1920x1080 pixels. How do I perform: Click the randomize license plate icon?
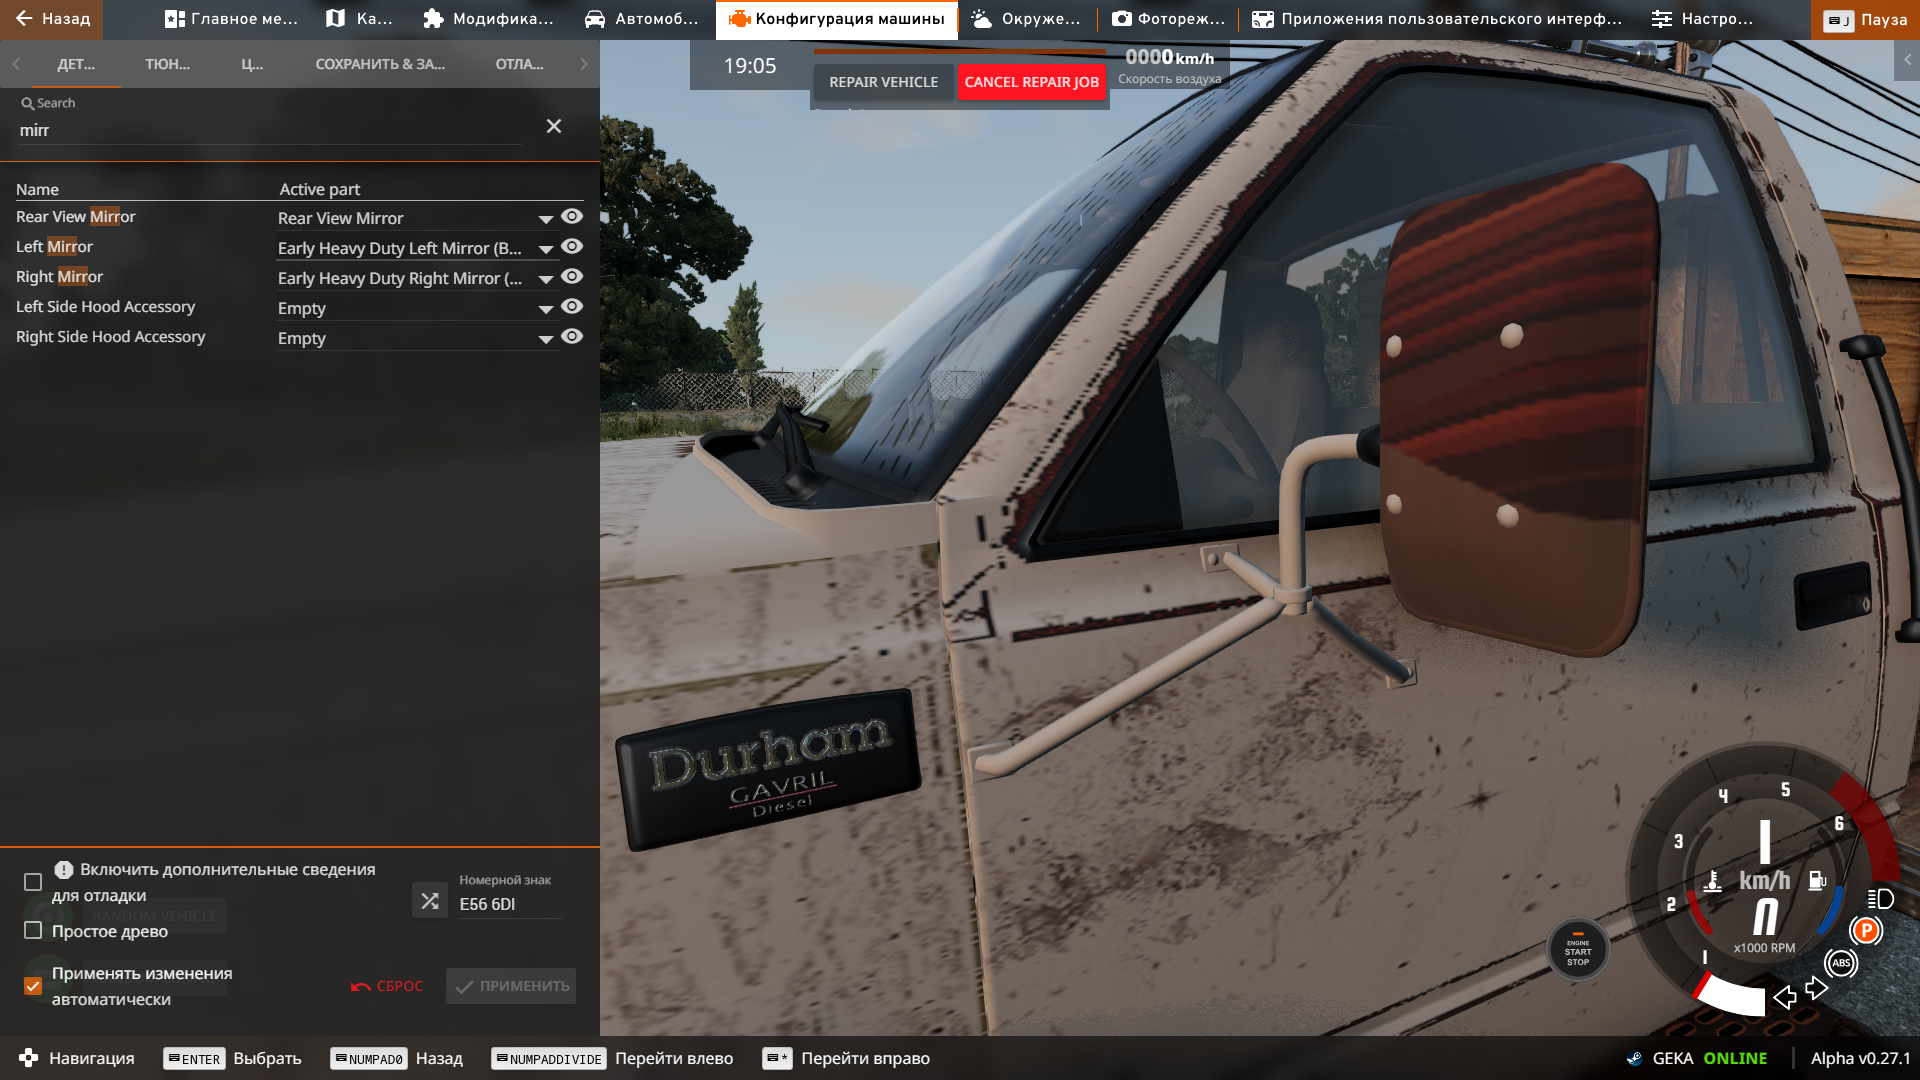pos(430,901)
